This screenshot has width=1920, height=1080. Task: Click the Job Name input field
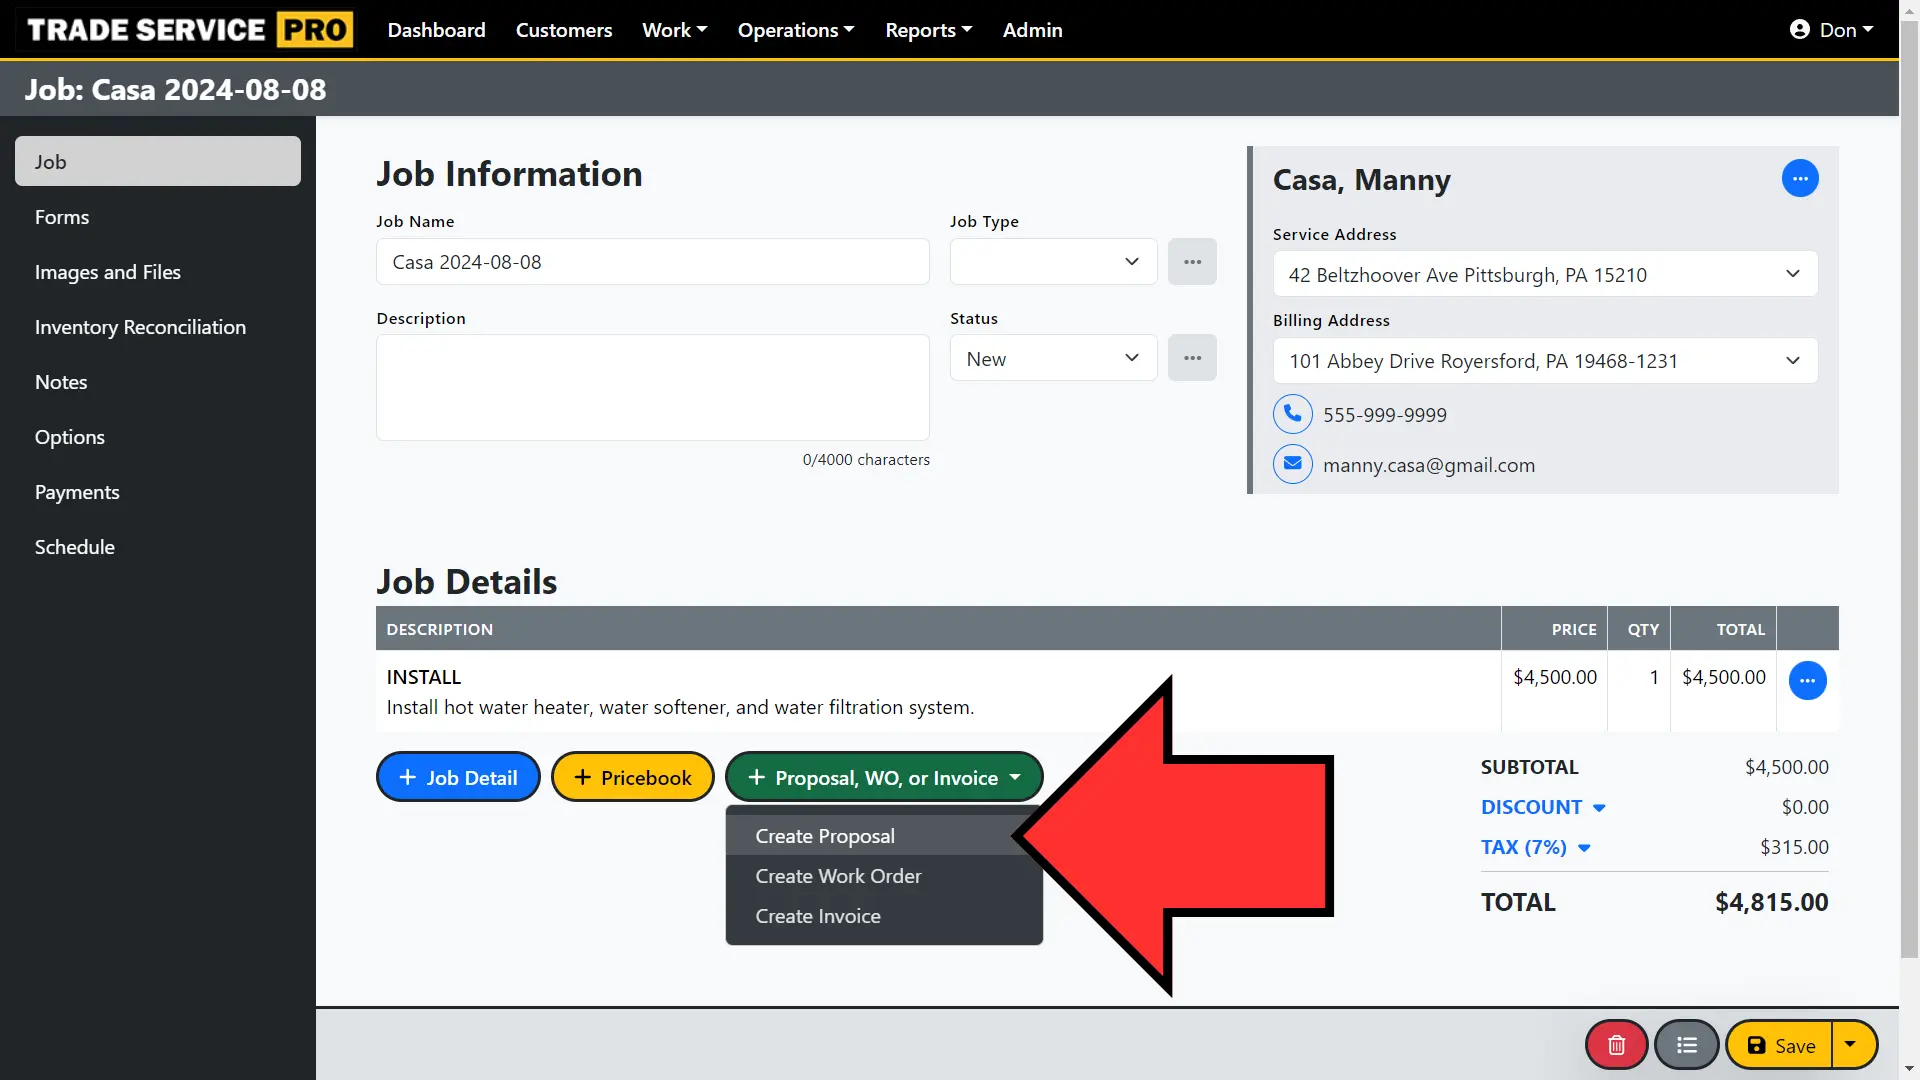651,261
